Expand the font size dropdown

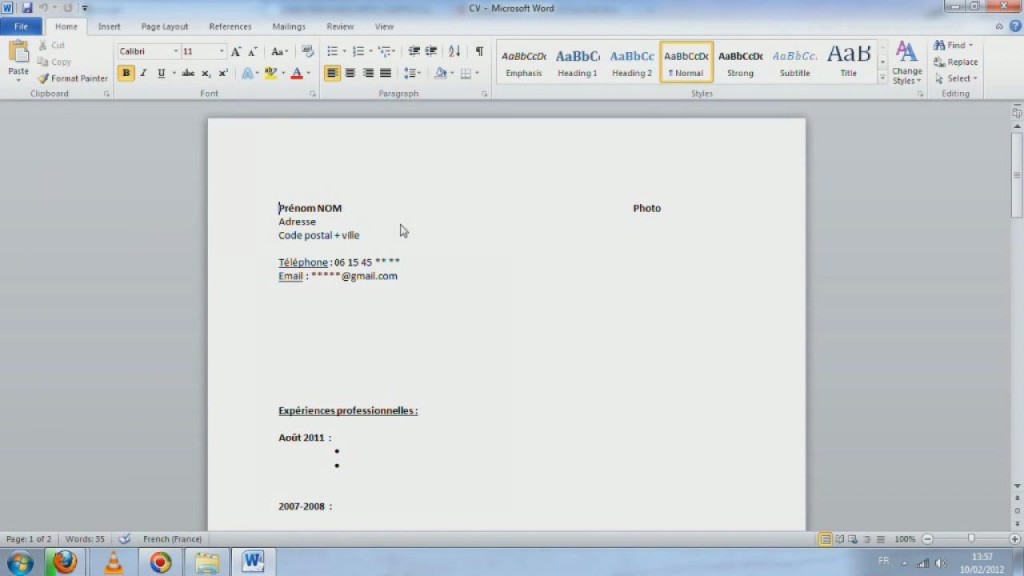pos(221,51)
